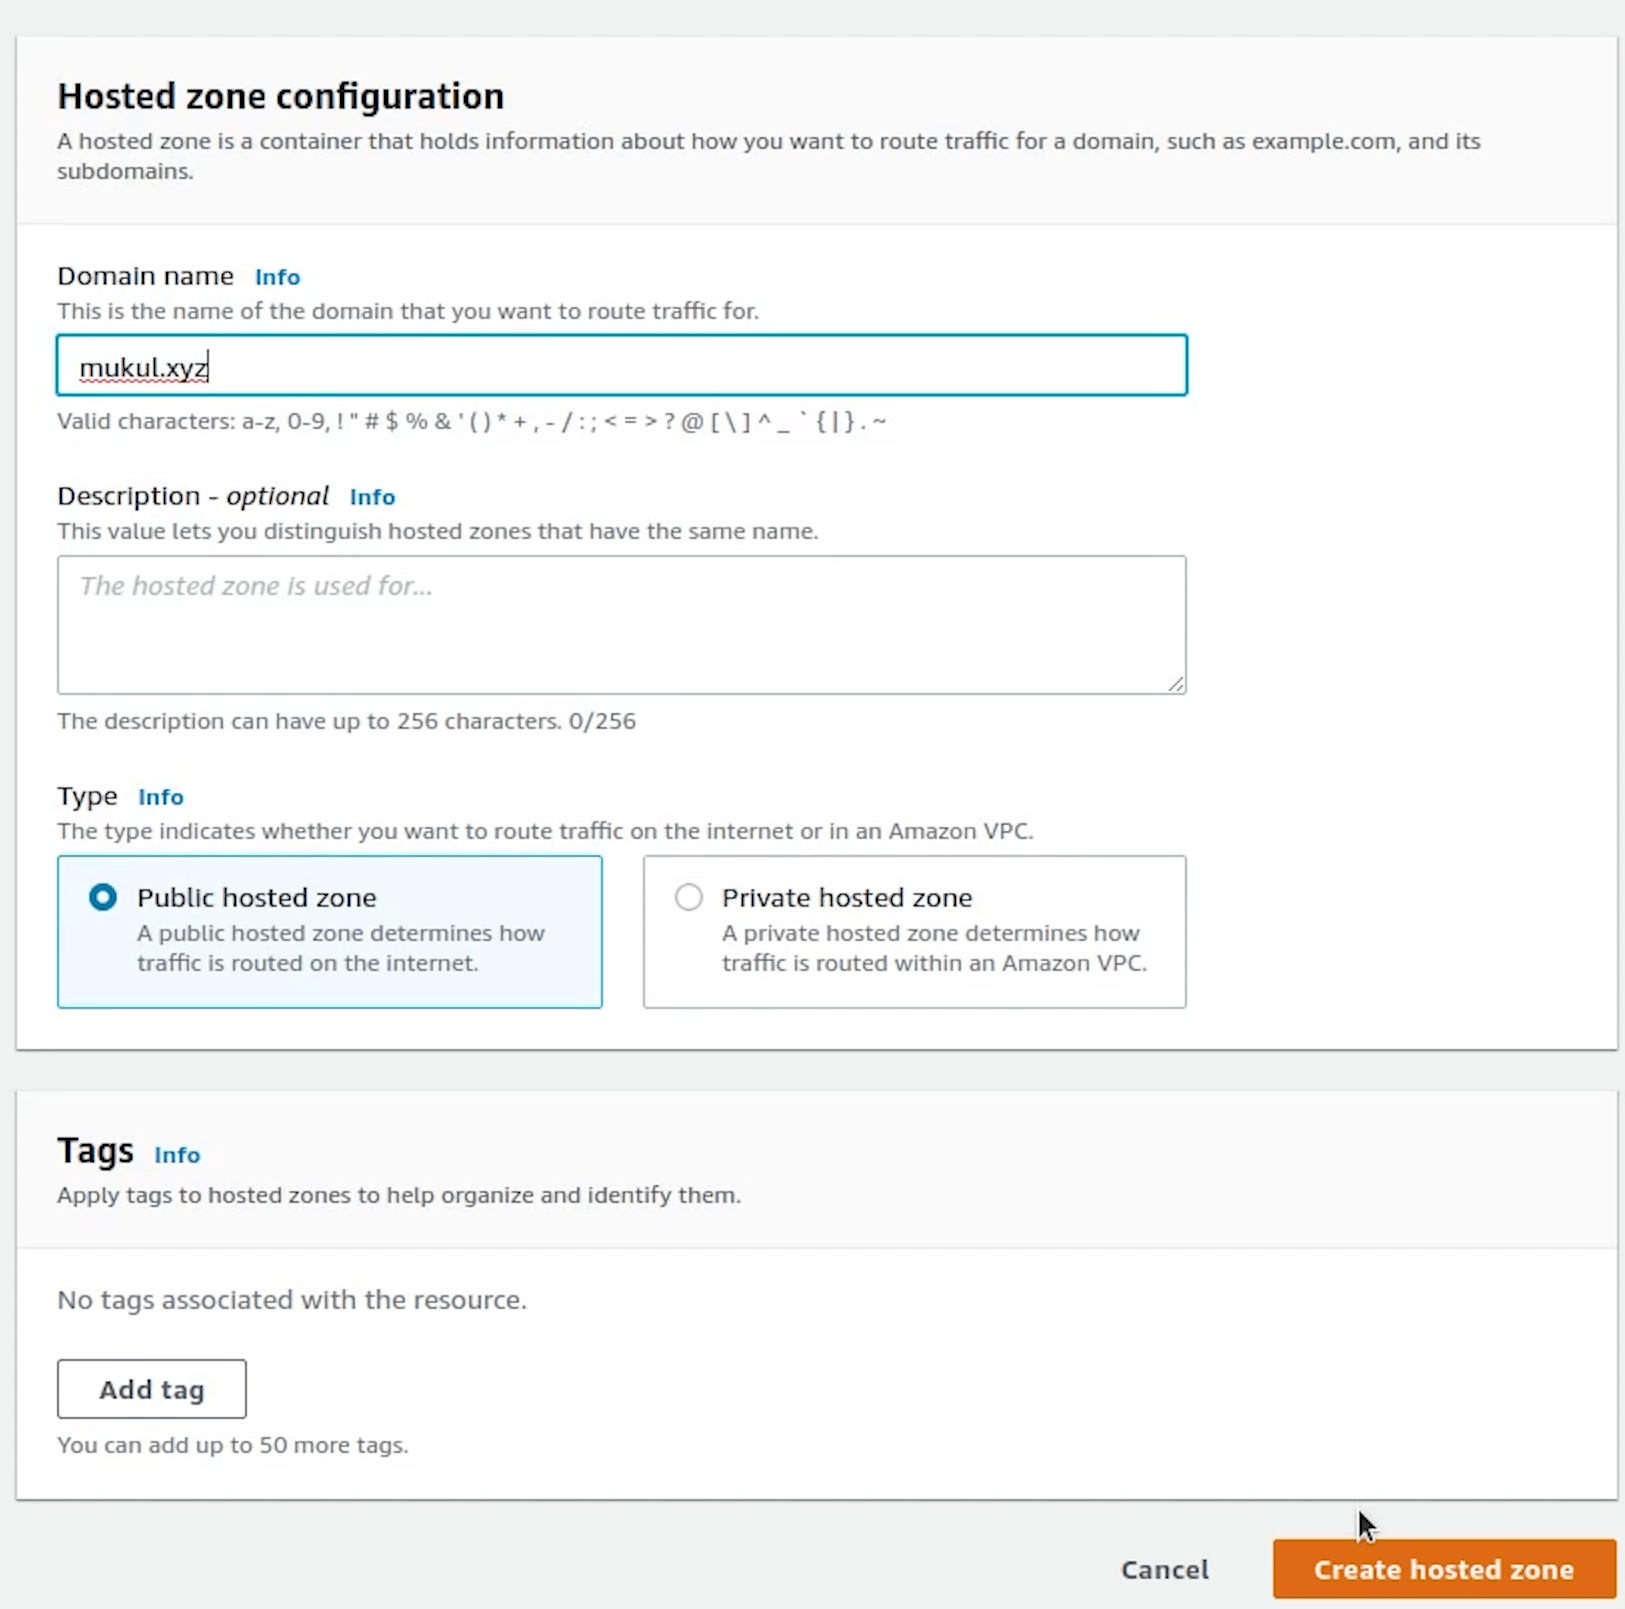Viewport: 1625px width, 1609px height.
Task: Open the Info link beside Domain name
Action: pos(277,277)
